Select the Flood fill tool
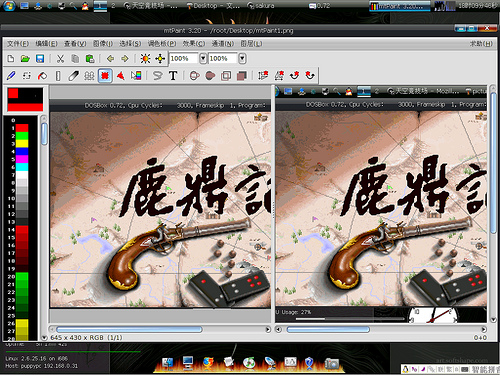 (x=42, y=76)
